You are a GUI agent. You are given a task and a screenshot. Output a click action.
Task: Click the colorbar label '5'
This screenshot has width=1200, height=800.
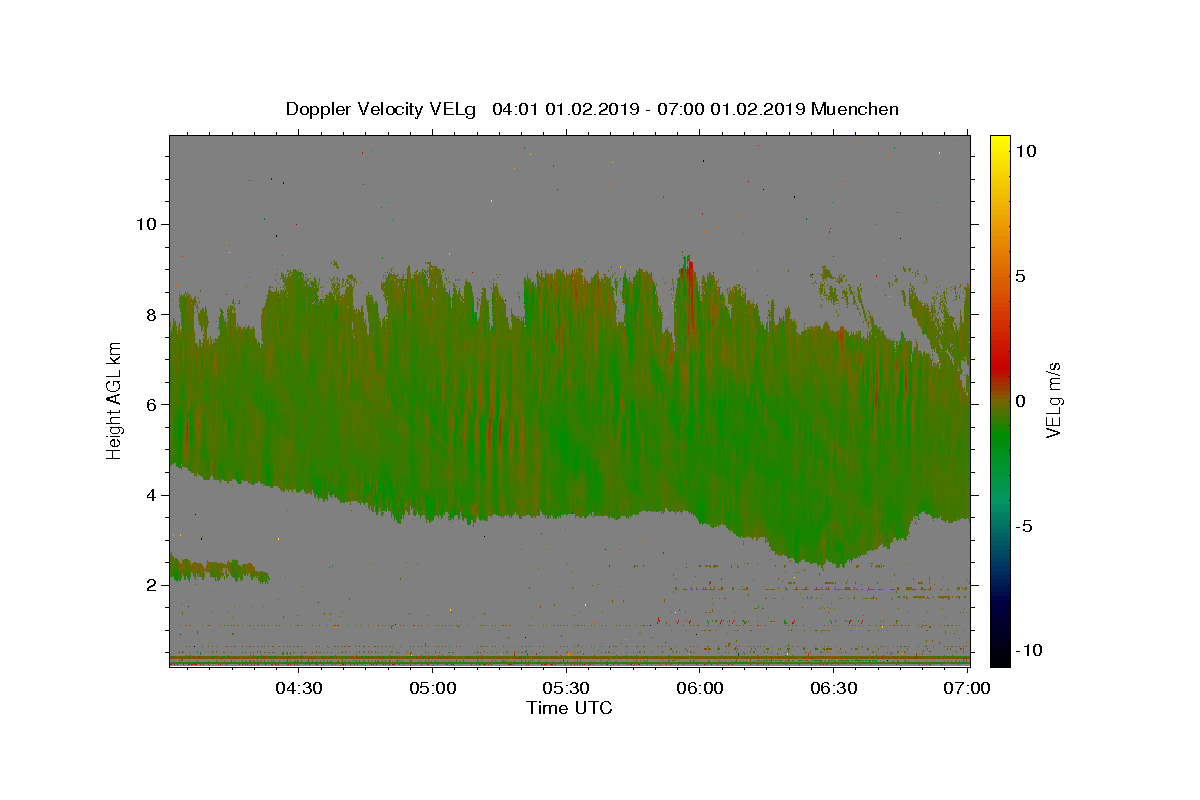(x=1021, y=276)
